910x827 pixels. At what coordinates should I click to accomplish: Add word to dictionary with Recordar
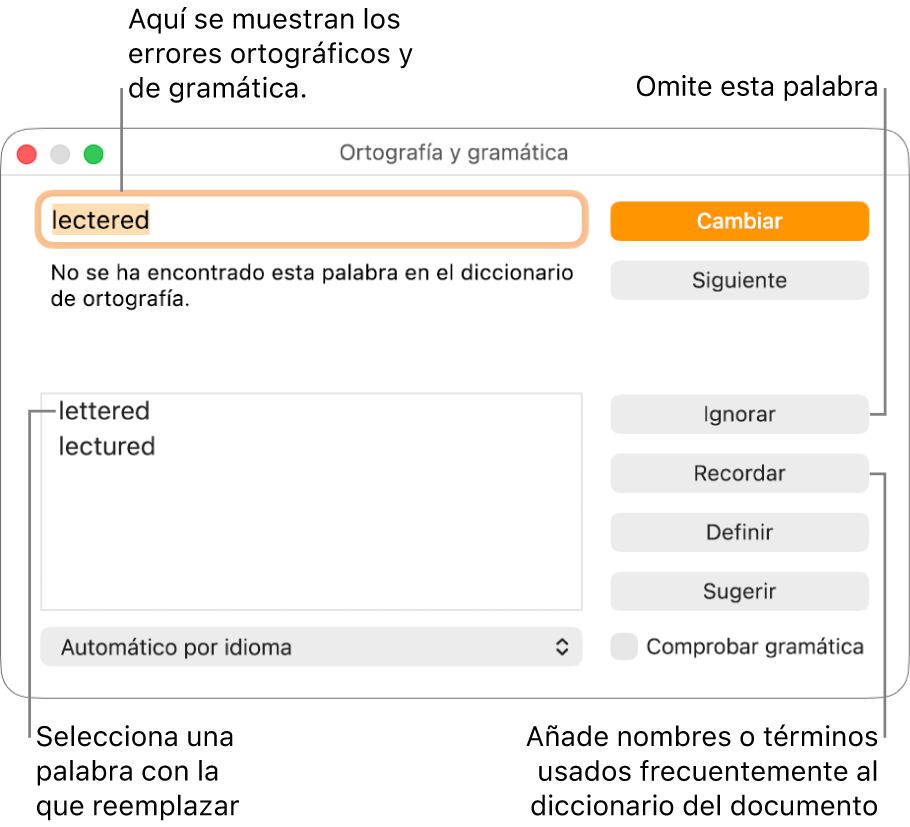[739, 474]
